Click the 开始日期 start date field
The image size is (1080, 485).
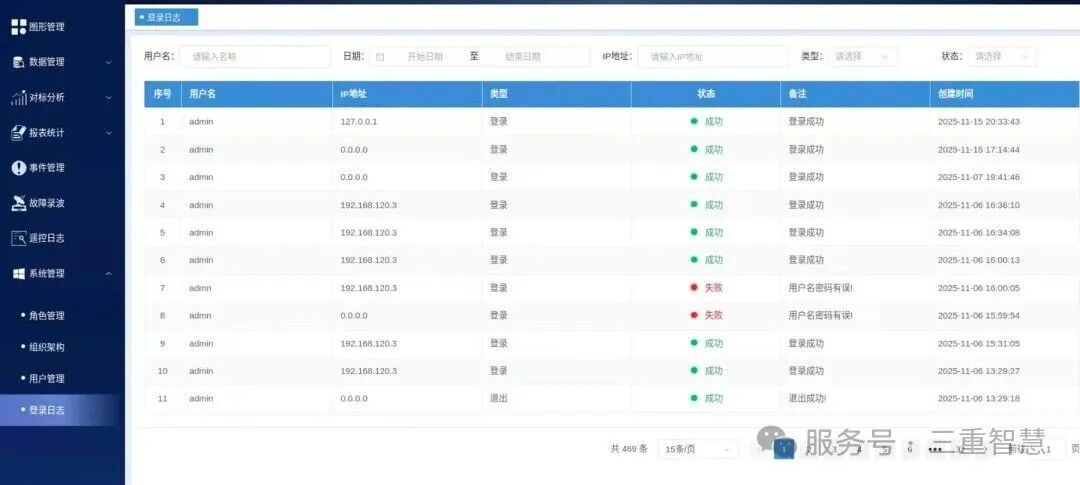425,56
